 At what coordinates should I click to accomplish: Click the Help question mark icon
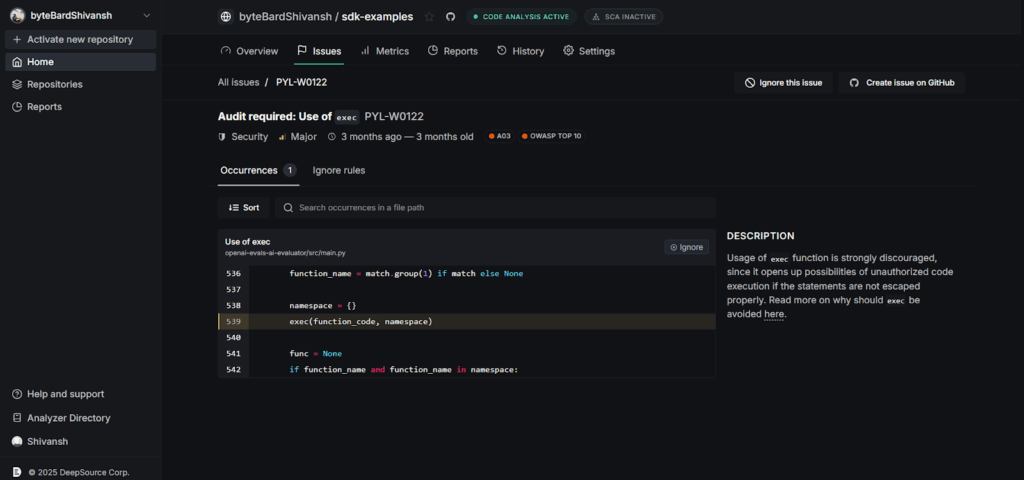point(17,394)
